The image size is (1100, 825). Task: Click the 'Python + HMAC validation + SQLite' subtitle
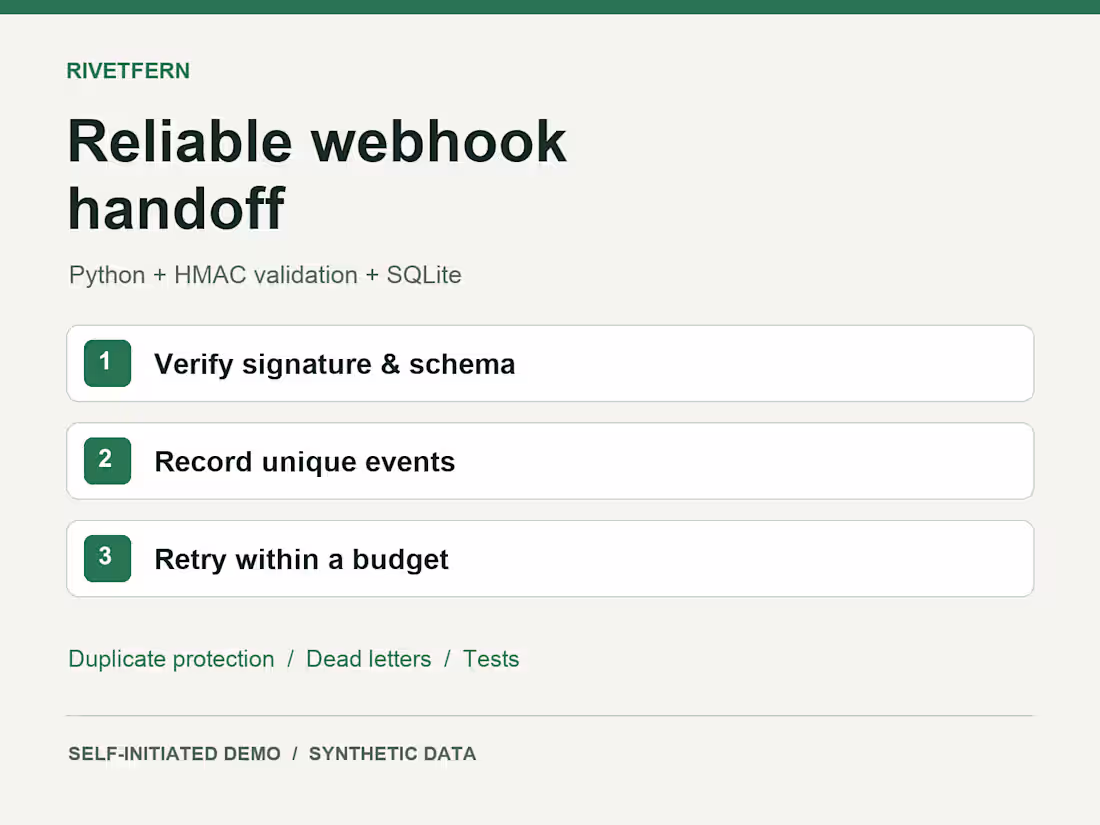tap(265, 275)
